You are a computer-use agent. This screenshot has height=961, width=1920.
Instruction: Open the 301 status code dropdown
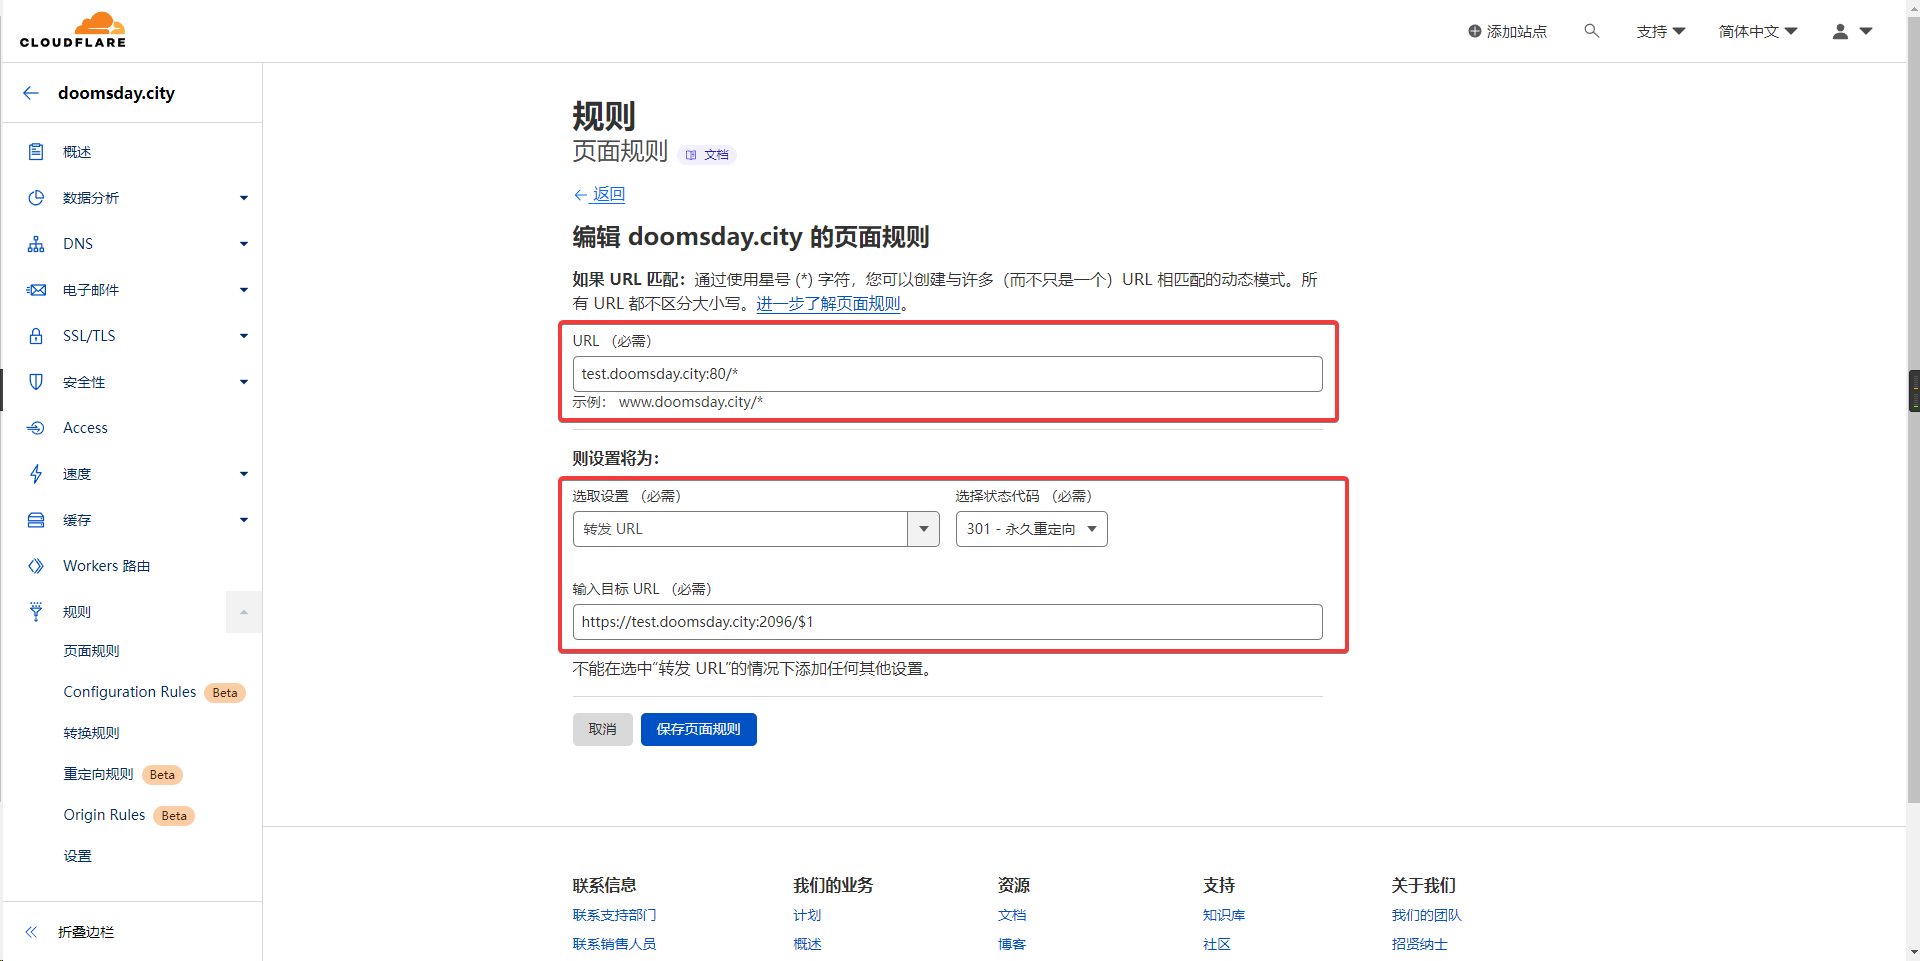pyautogui.click(x=1031, y=529)
